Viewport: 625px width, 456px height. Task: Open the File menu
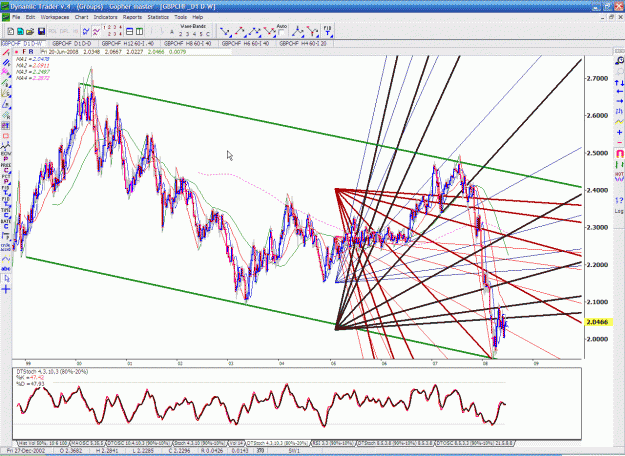pyautogui.click(x=16, y=17)
